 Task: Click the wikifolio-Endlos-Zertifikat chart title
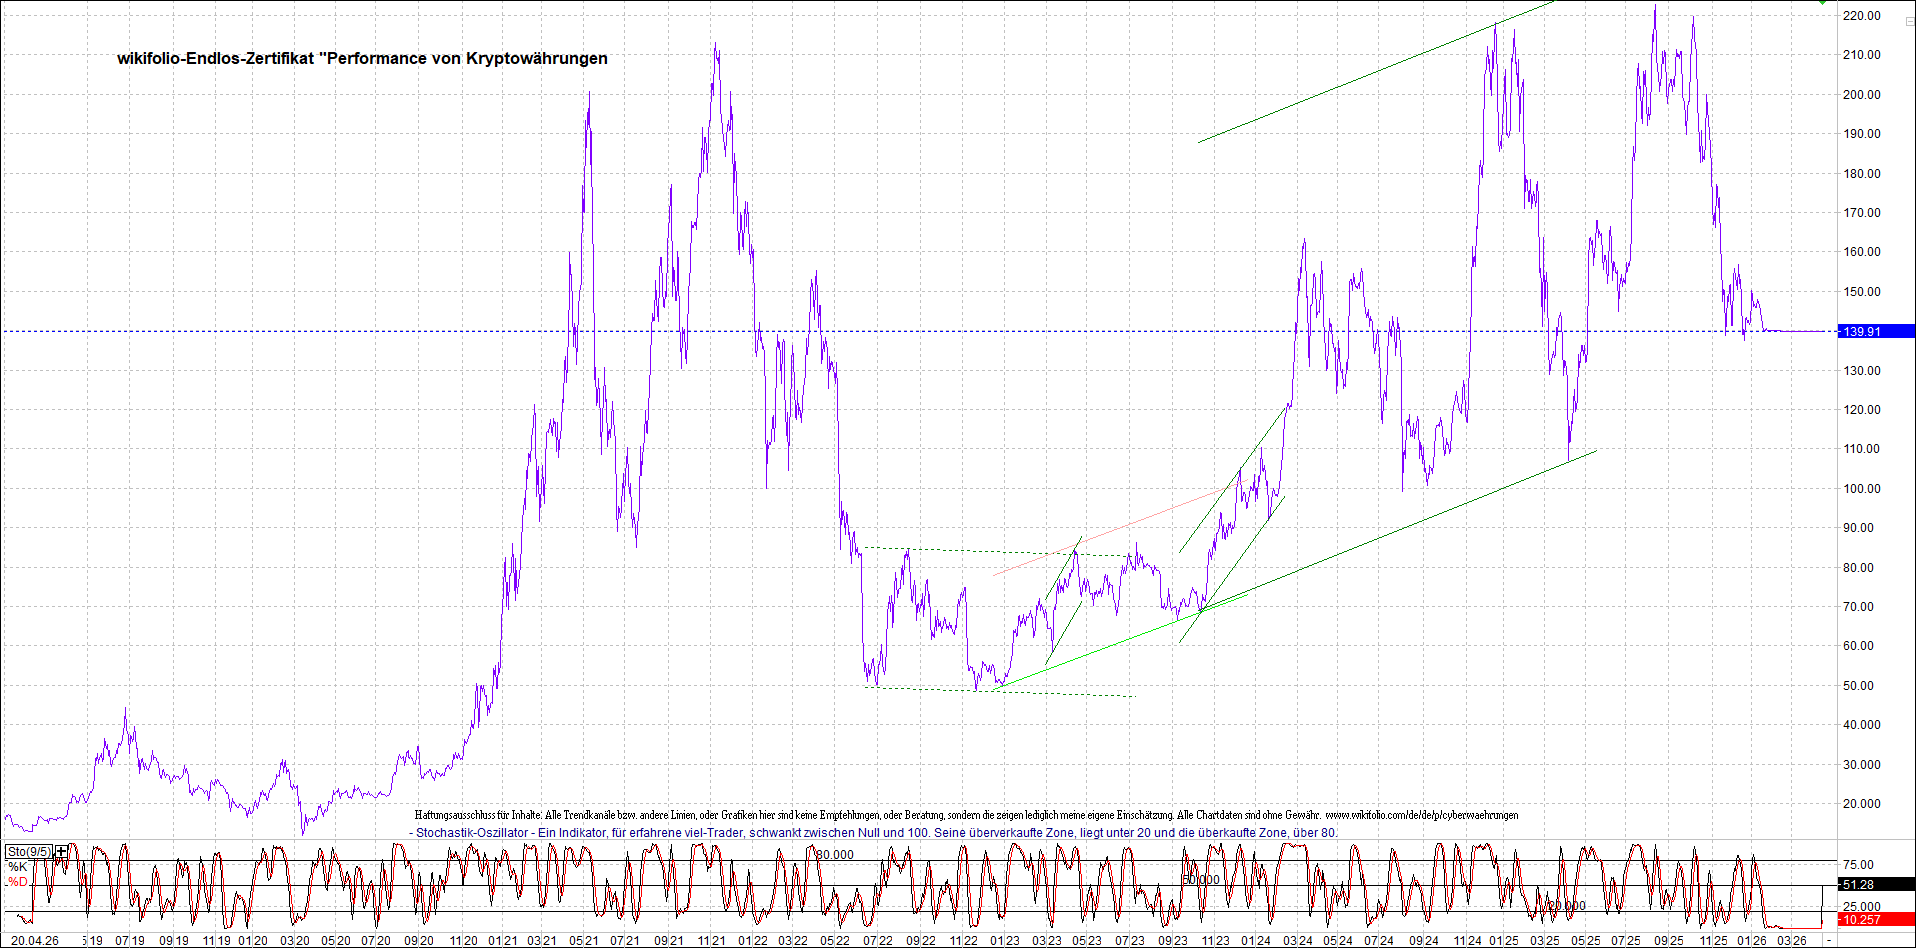pos(362,58)
